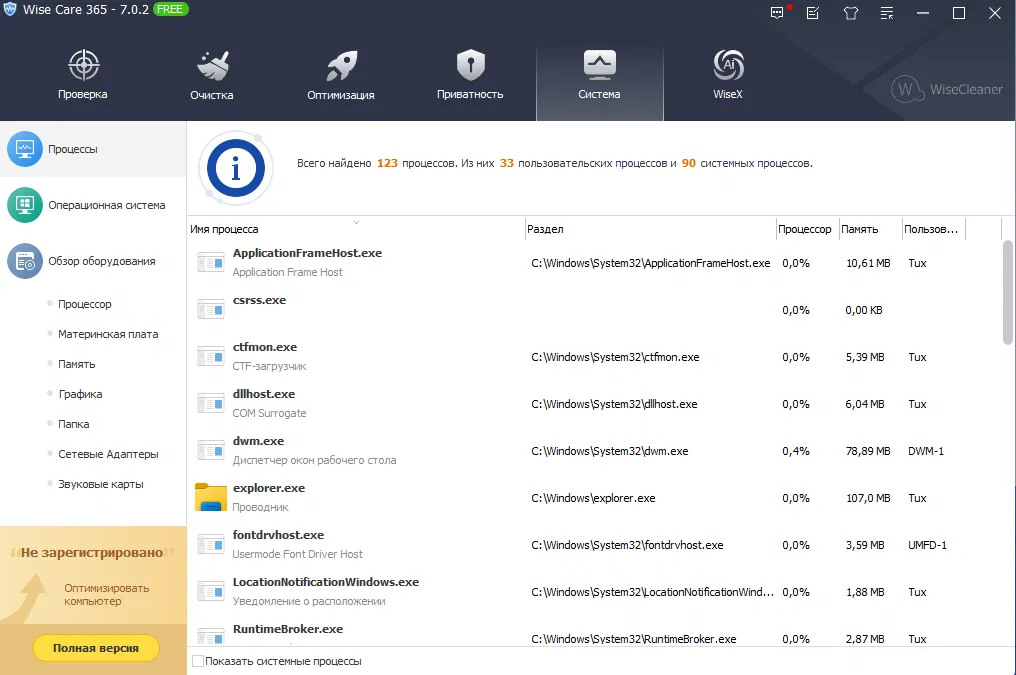Click the 0,4% CPU value
Image resolution: width=1016 pixels, height=675 pixels.
click(796, 451)
